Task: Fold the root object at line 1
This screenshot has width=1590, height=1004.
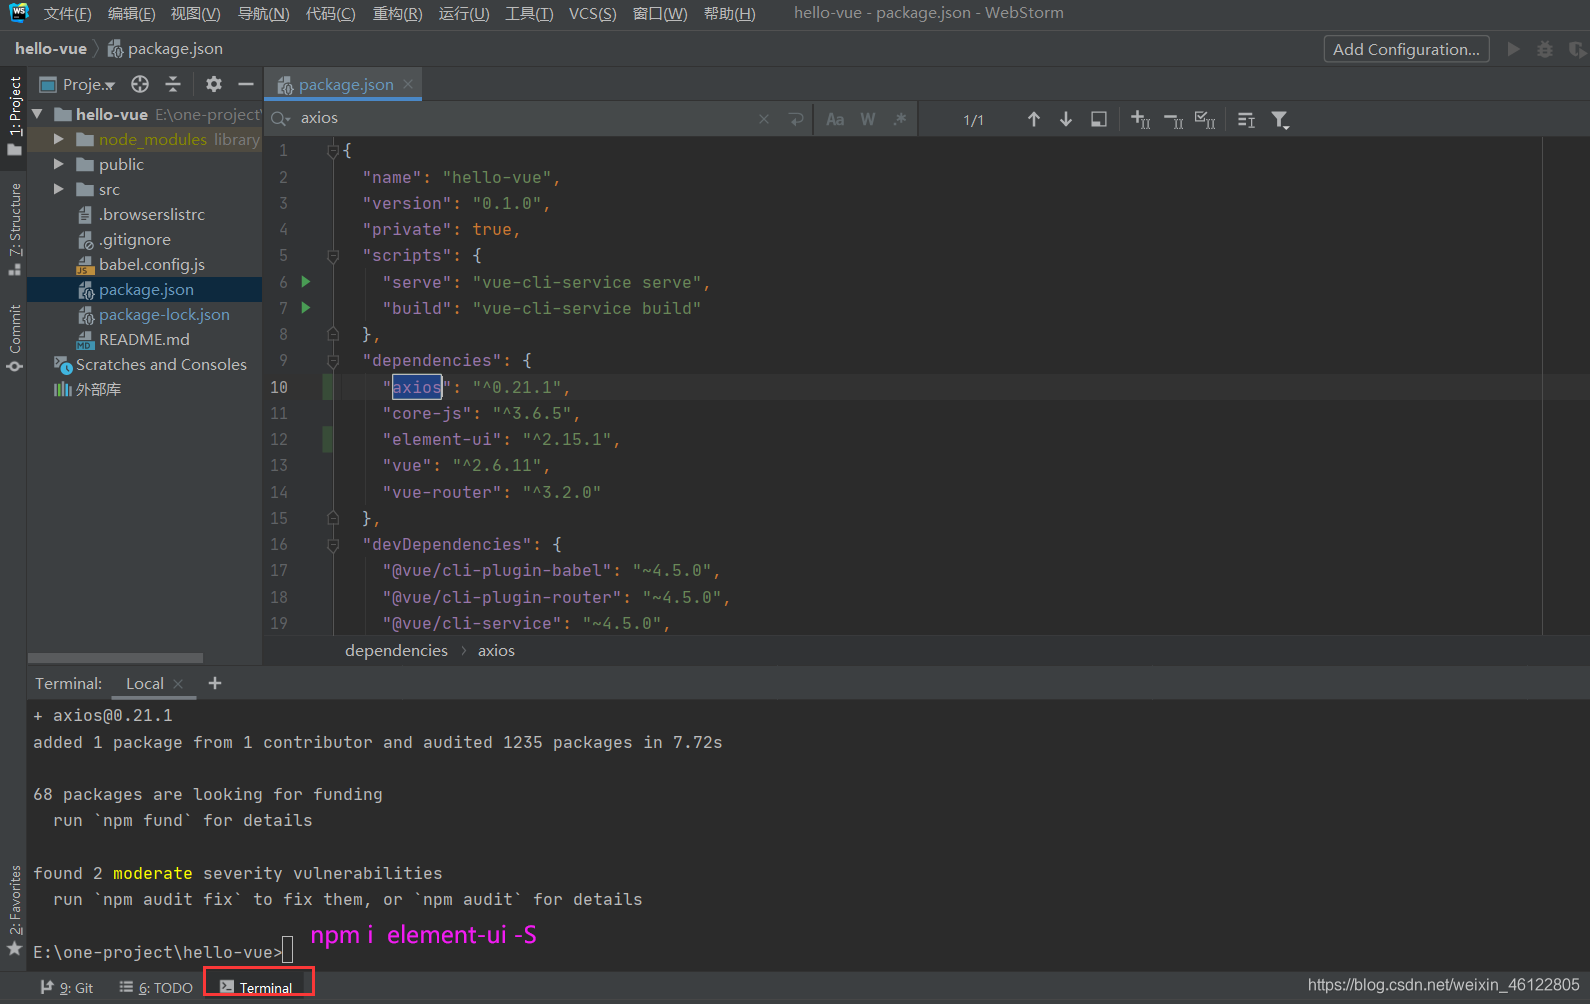Action: [333, 151]
